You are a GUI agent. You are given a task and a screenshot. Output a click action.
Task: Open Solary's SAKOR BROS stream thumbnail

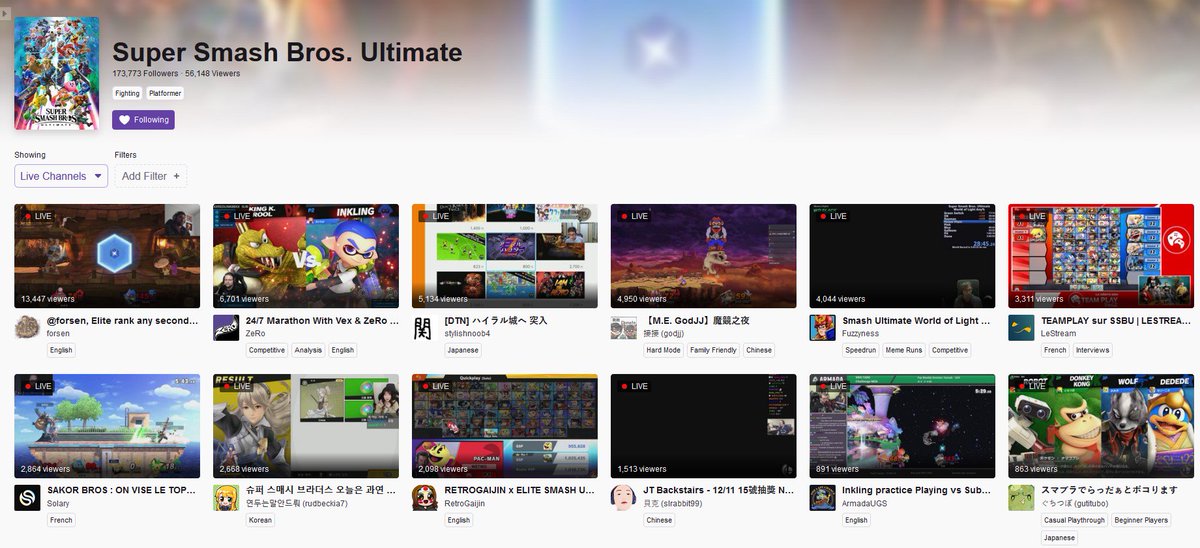107,426
